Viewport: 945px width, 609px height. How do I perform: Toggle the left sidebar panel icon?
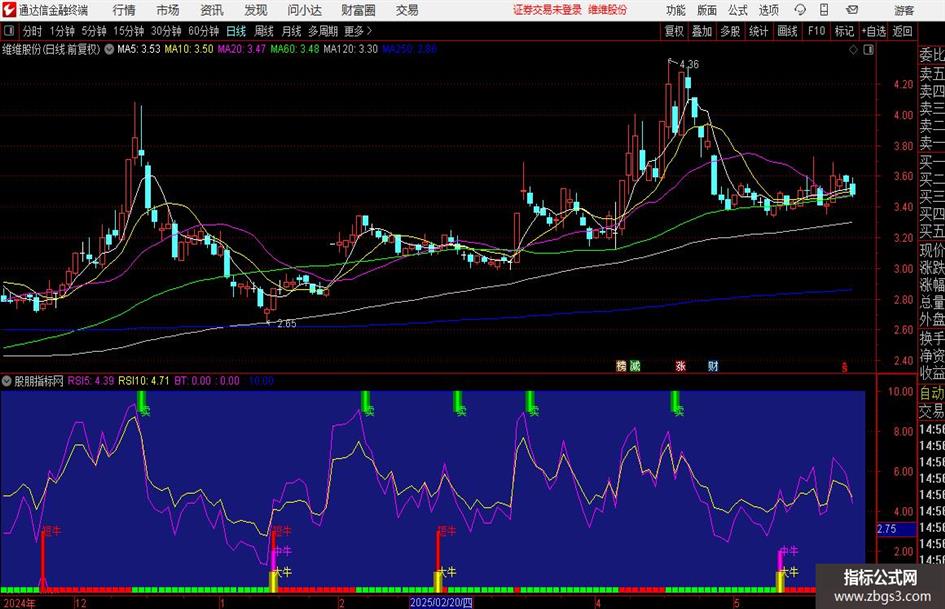[9, 31]
